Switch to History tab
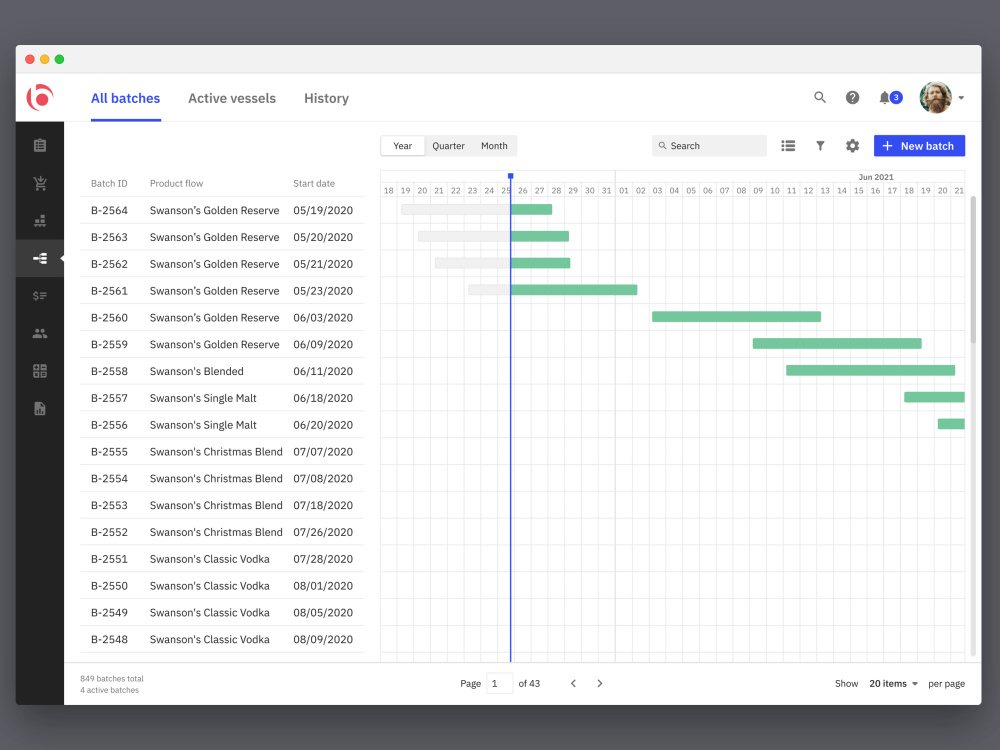This screenshot has height=750, width=1000. coord(327,99)
